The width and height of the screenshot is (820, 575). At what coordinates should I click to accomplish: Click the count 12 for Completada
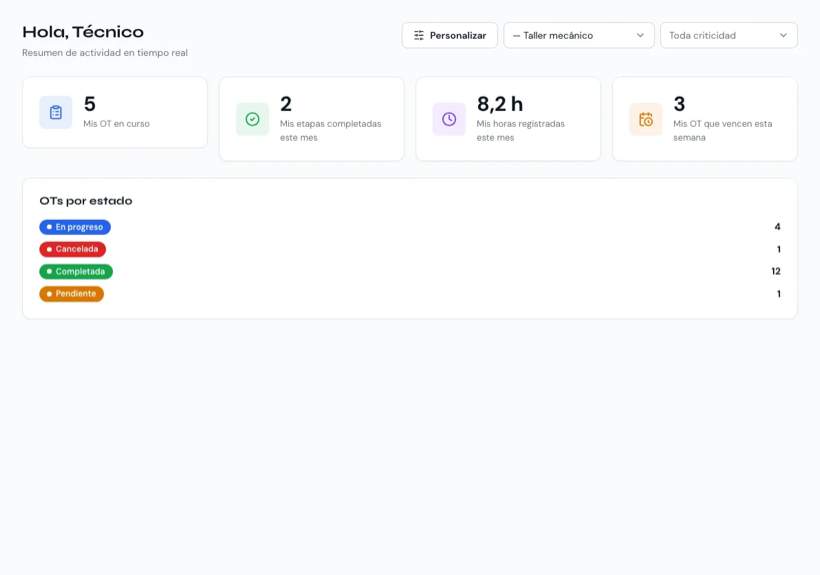pos(776,271)
